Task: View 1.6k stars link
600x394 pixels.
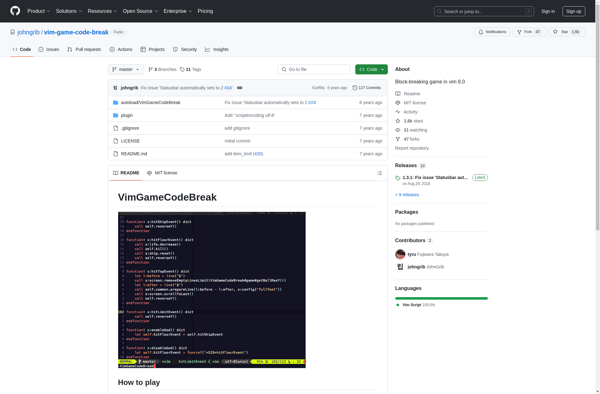Action: (409, 121)
